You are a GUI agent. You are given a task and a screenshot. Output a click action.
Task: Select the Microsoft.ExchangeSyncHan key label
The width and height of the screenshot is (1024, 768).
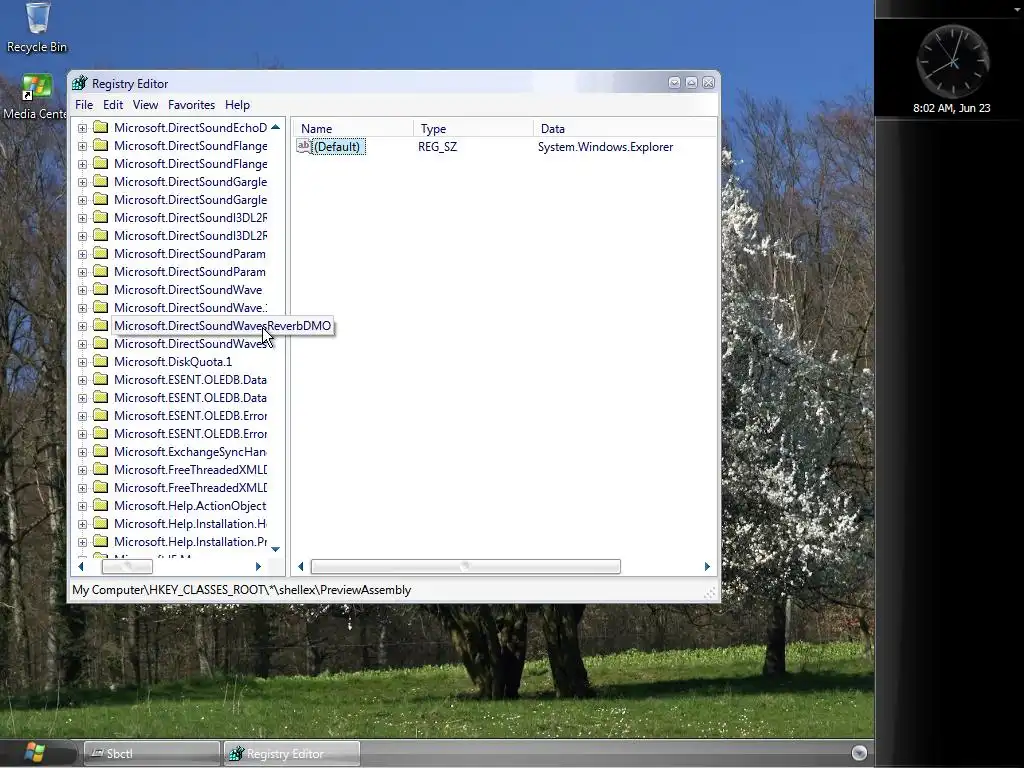190,451
